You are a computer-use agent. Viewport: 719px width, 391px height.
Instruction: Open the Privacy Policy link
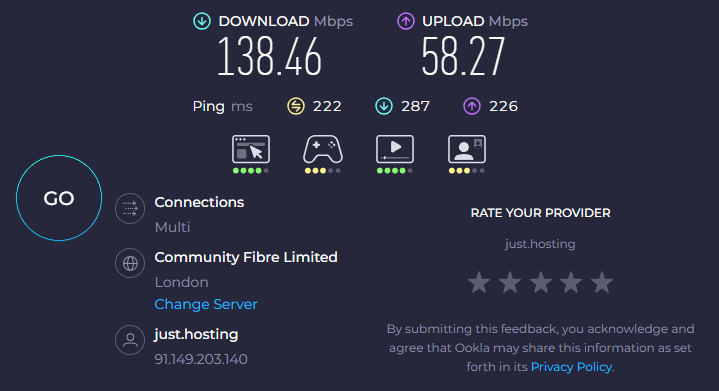tap(571, 367)
